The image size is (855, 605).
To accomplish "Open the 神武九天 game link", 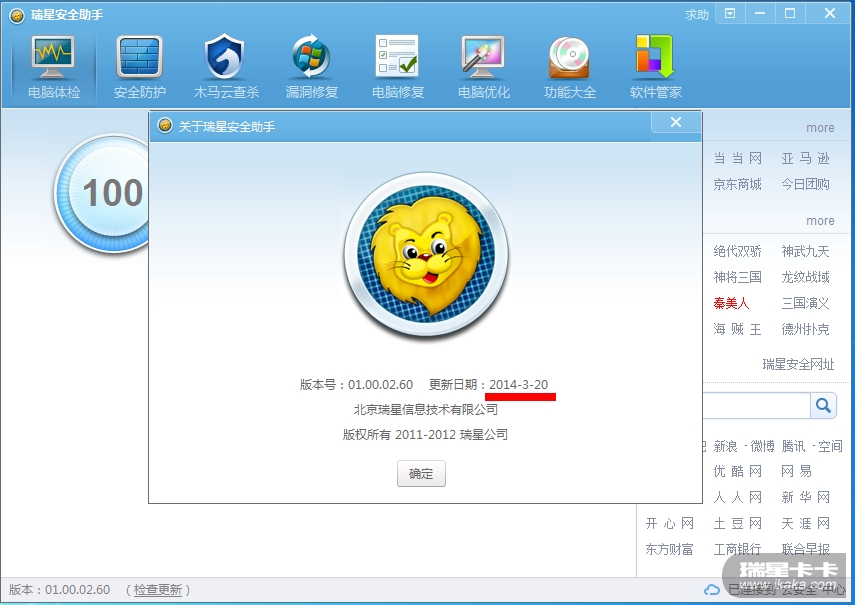I will tap(805, 251).
